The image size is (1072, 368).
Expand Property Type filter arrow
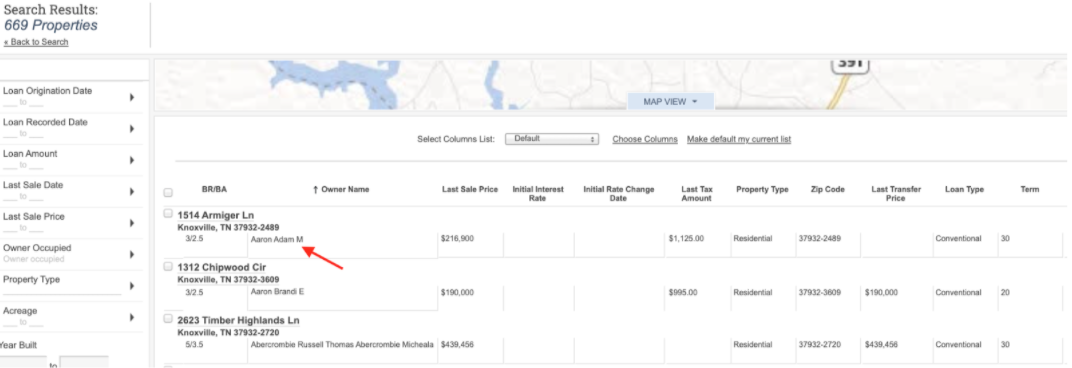[x=132, y=286]
